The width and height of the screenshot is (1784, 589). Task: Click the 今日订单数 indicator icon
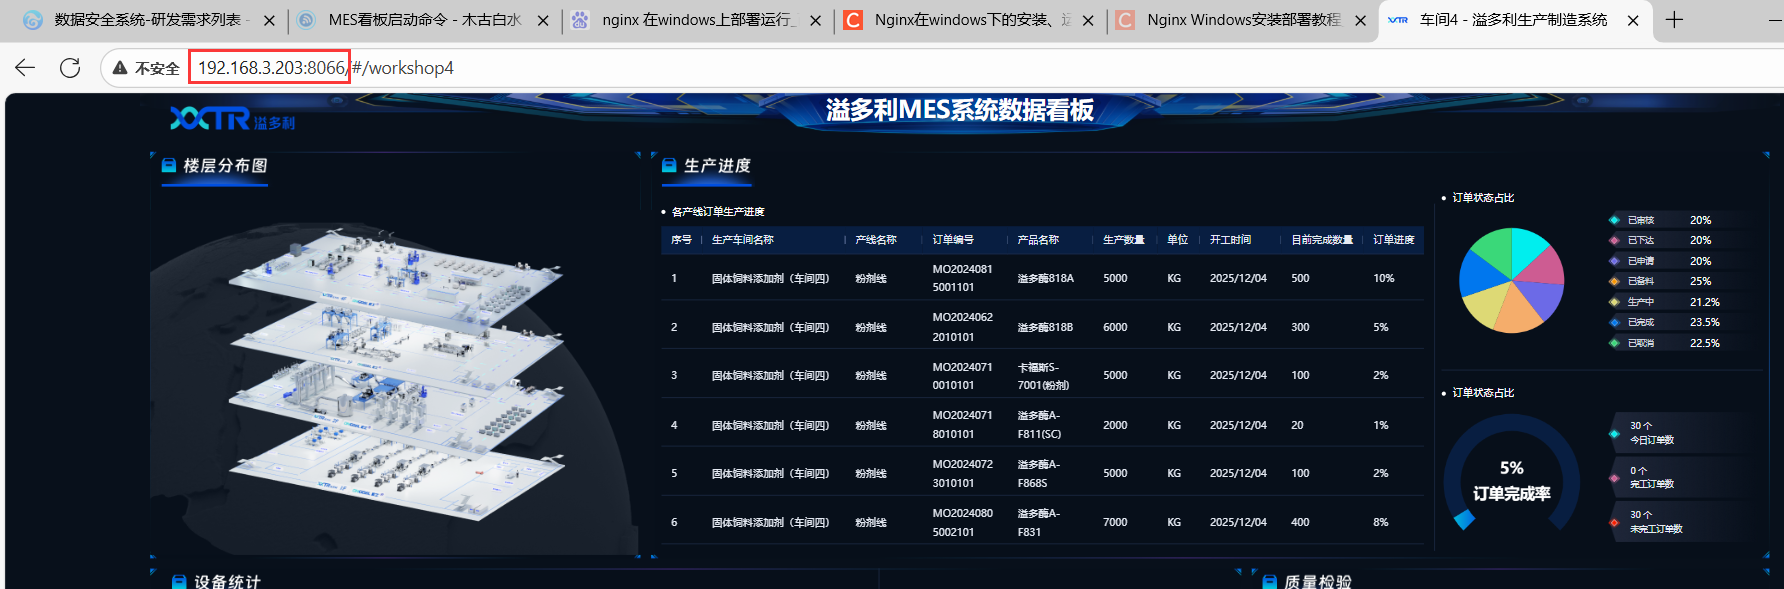pyautogui.click(x=1614, y=434)
